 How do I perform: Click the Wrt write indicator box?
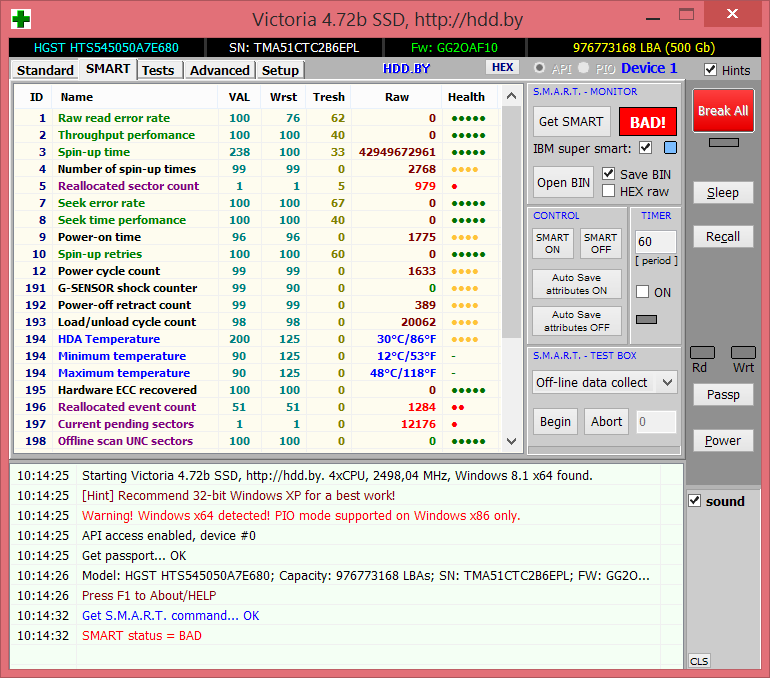coord(743,352)
